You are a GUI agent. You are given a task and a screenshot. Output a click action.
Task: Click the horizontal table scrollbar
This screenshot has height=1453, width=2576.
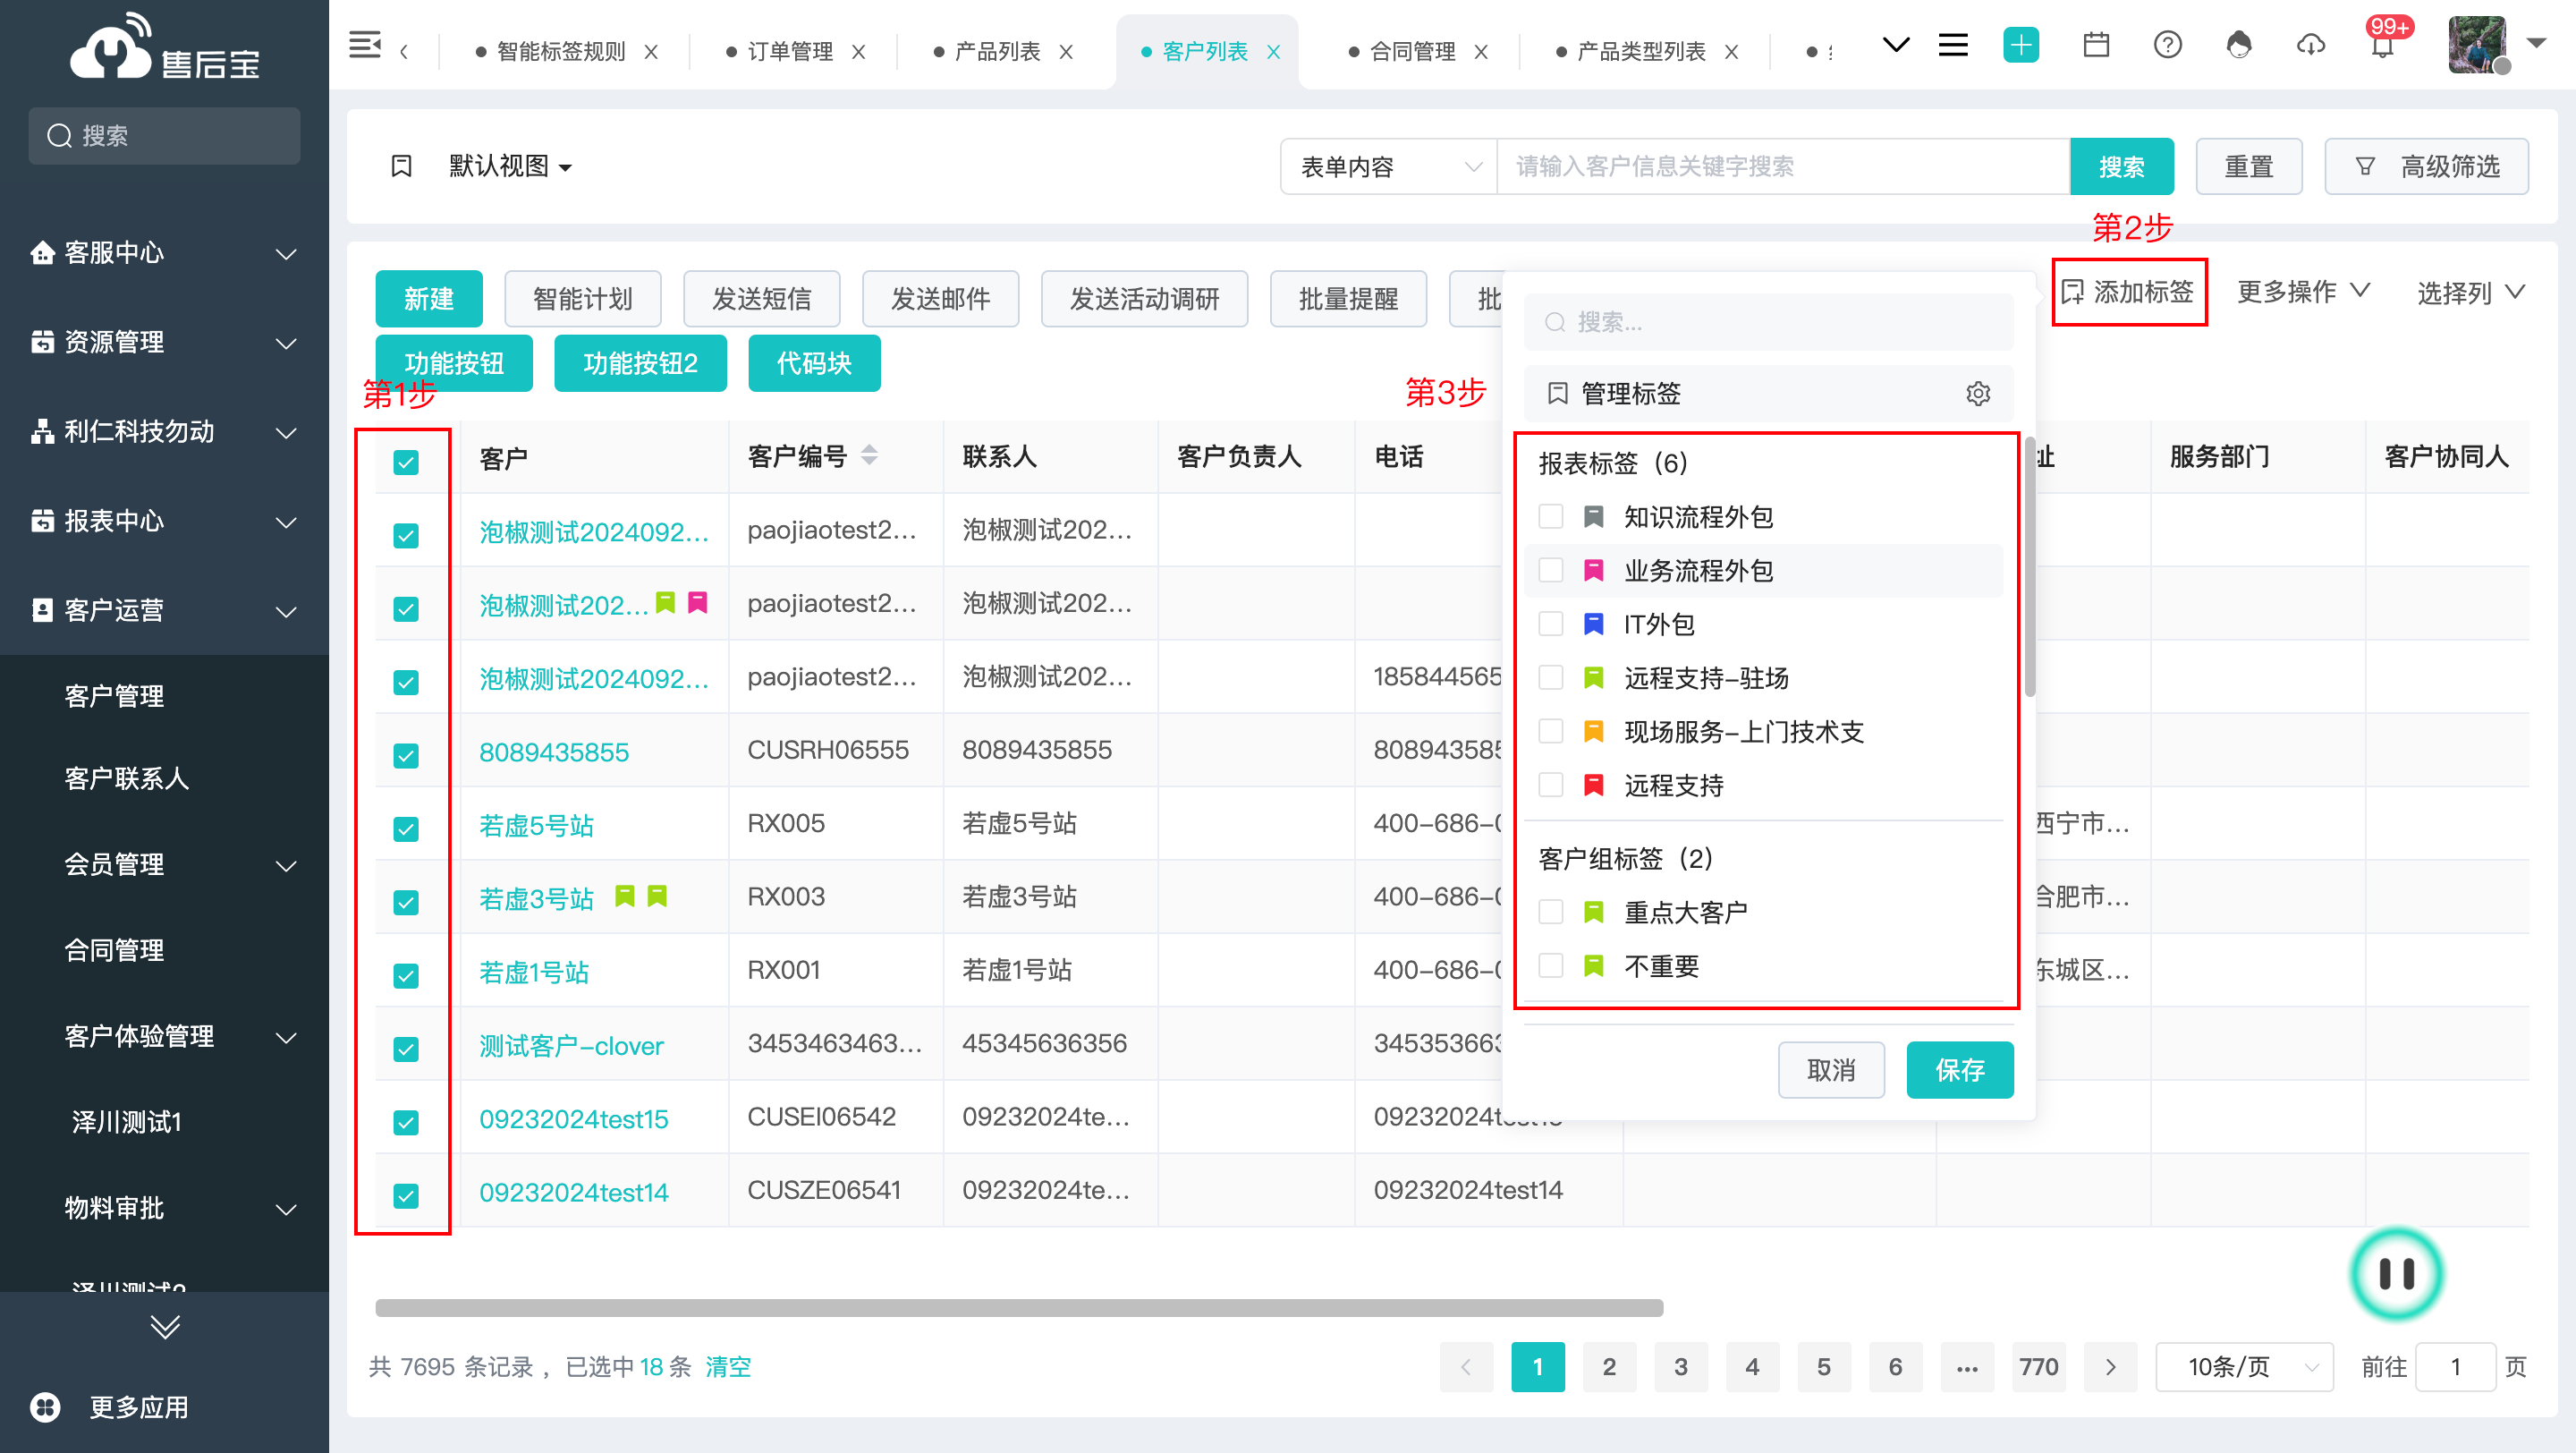click(x=1019, y=1308)
